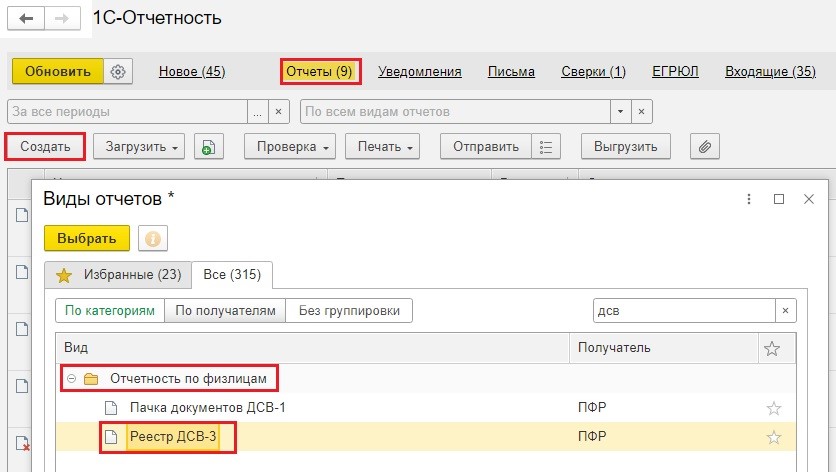Open the Письма section

click(511, 71)
